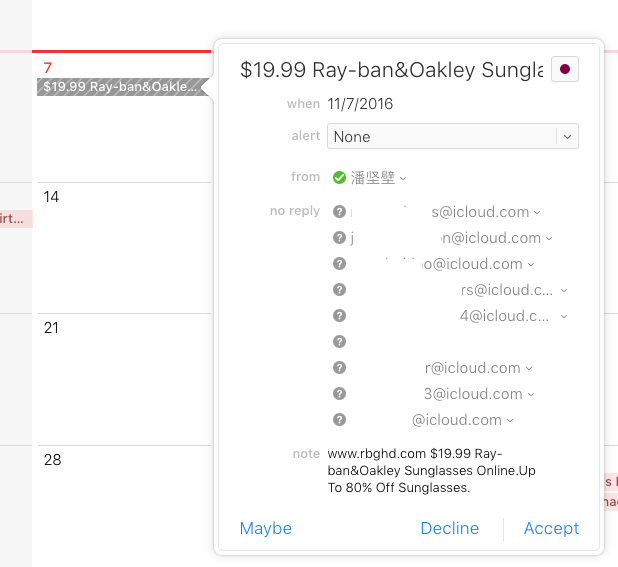Open the calendar color picker swatch
Screen dimensions: 618x567
[564, 69]
